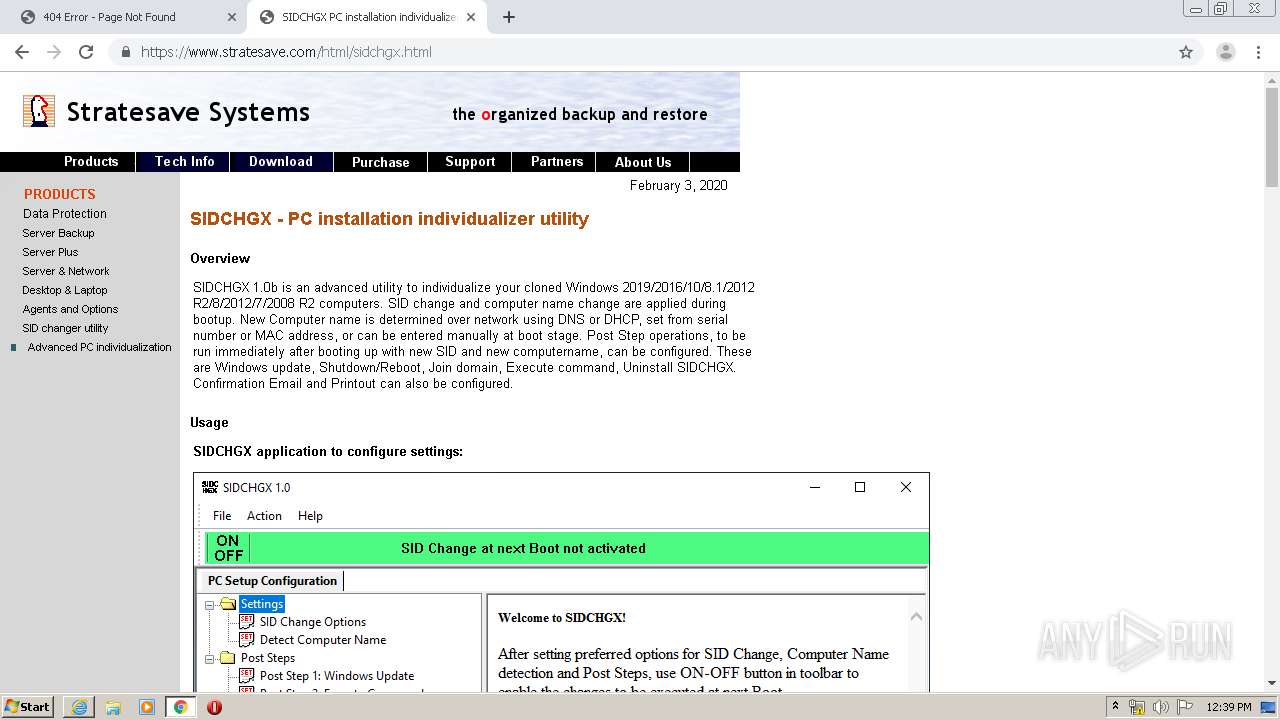Go back with browser back arrow
The width and height of the screenshot is (1280, 720).
[22, 52]
